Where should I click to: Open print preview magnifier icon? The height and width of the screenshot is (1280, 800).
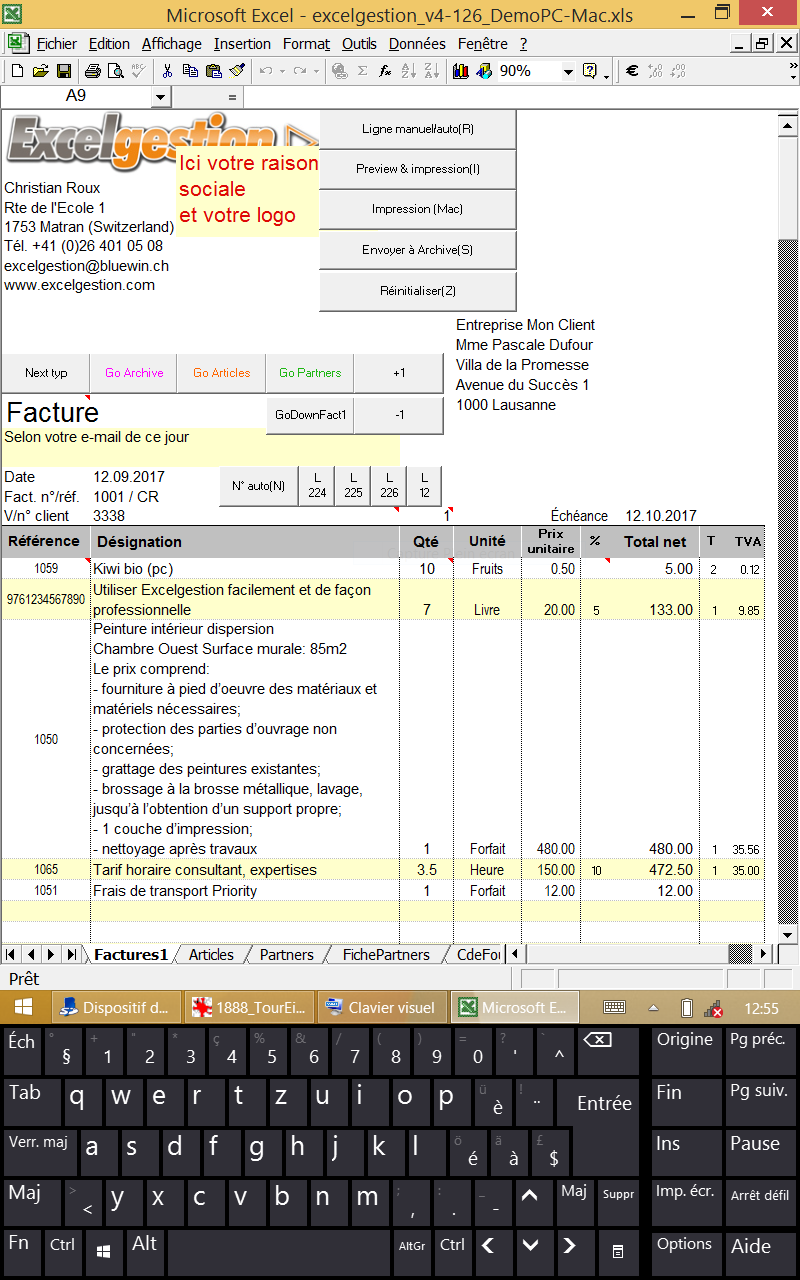[115, 71]
